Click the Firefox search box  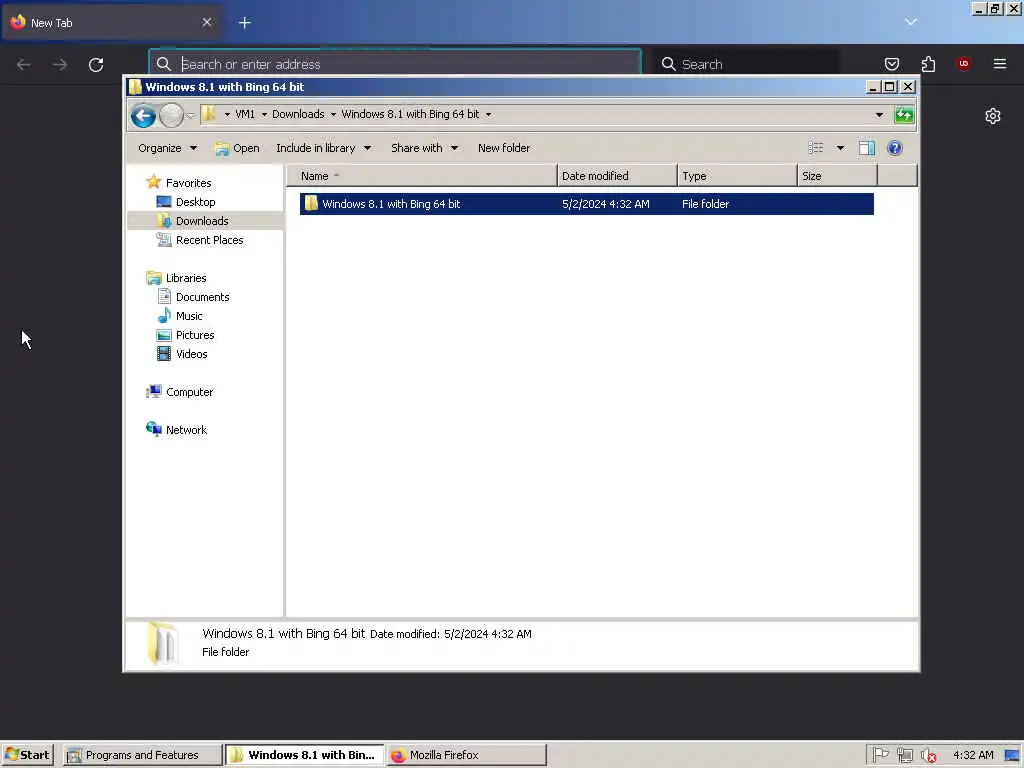coord(746,64)
